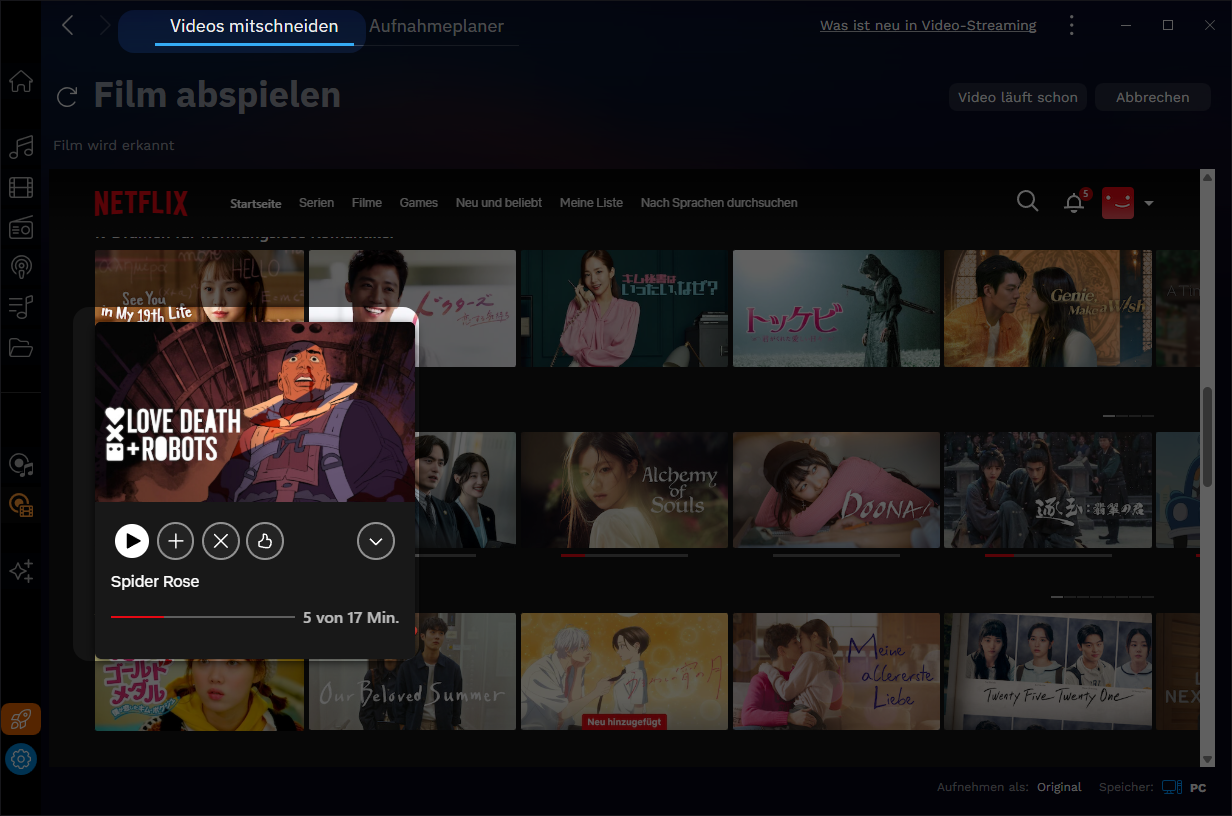Click the orange rocket icon in sidebar
1232x816 pixels.
[21, 719]
